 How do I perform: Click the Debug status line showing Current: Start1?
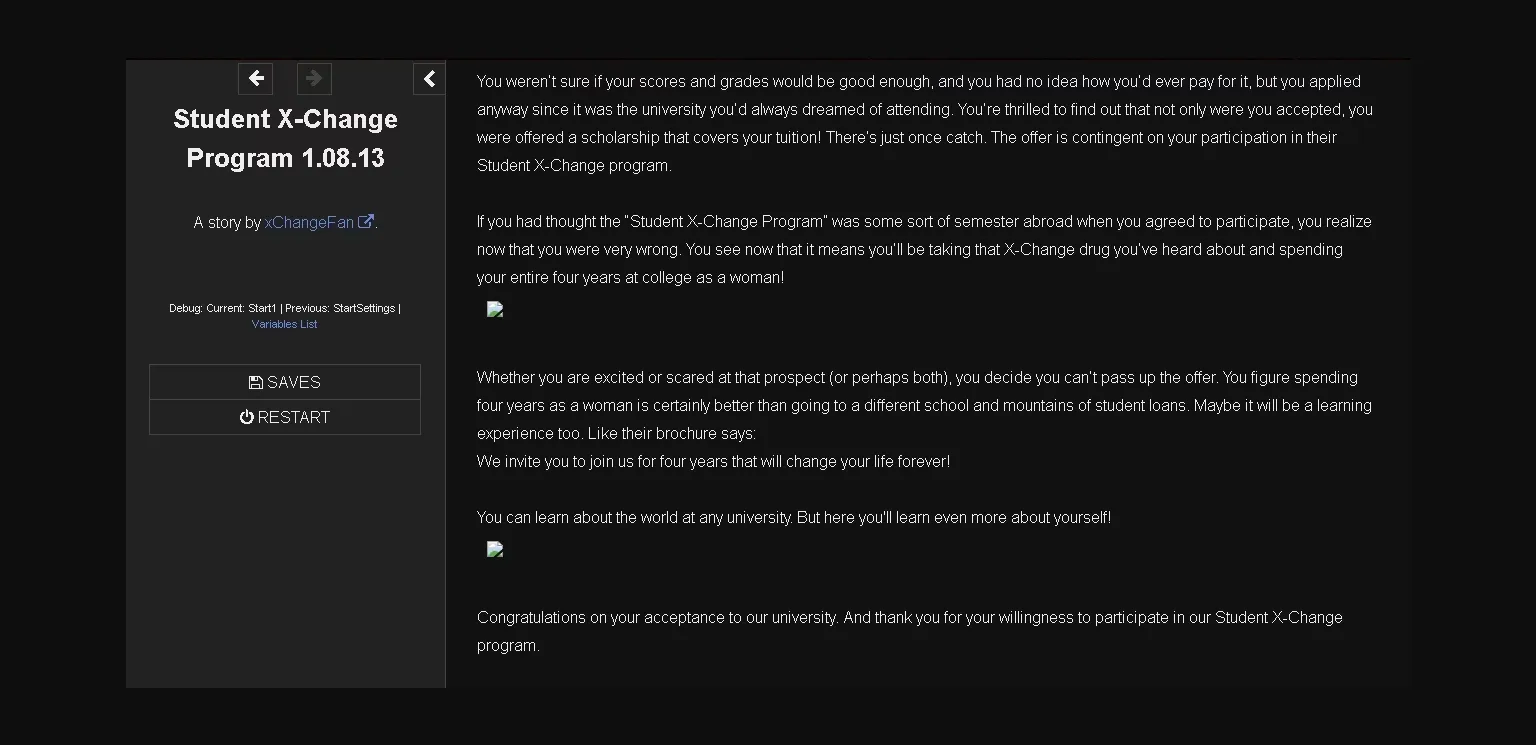tap(284, 308)
